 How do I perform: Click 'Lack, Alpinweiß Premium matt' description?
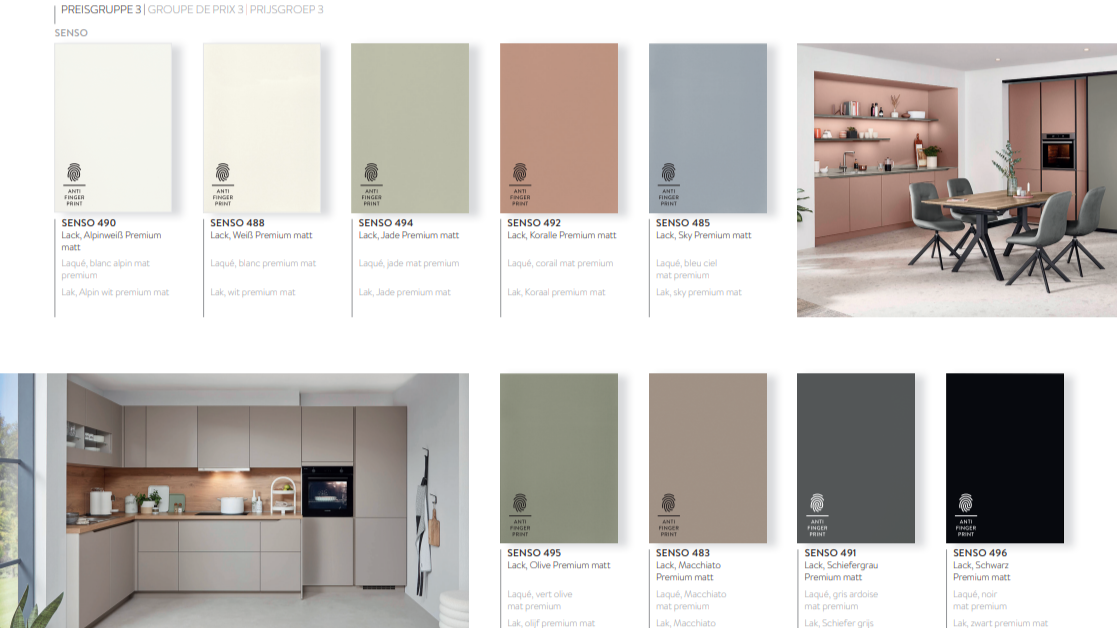click(x=111, y=241)
